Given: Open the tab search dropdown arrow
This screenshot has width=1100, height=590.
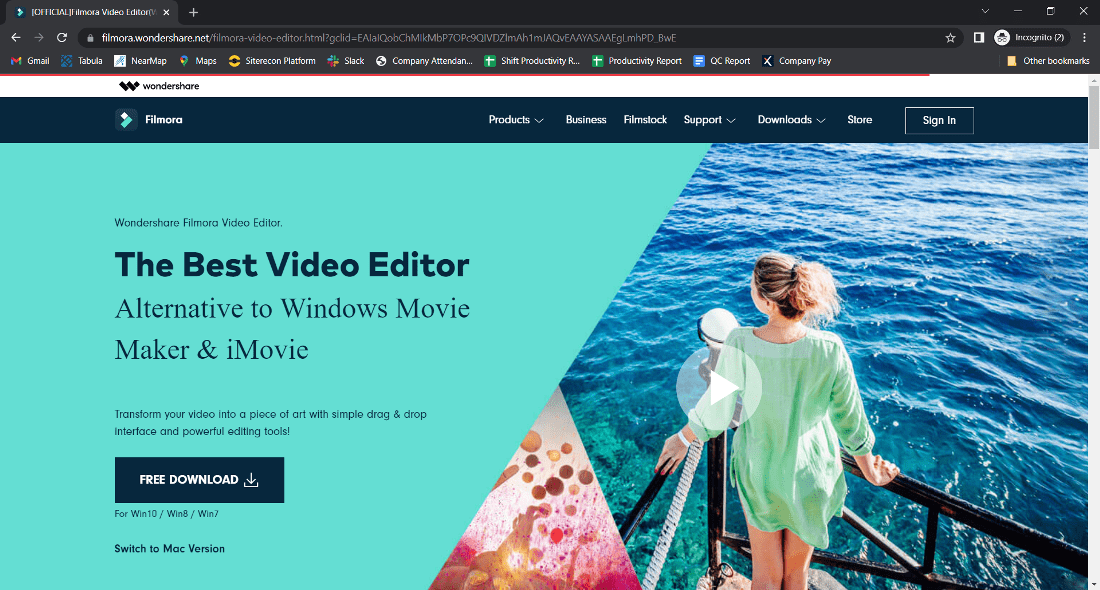Looking at the screenshot, I should (985, 11).
